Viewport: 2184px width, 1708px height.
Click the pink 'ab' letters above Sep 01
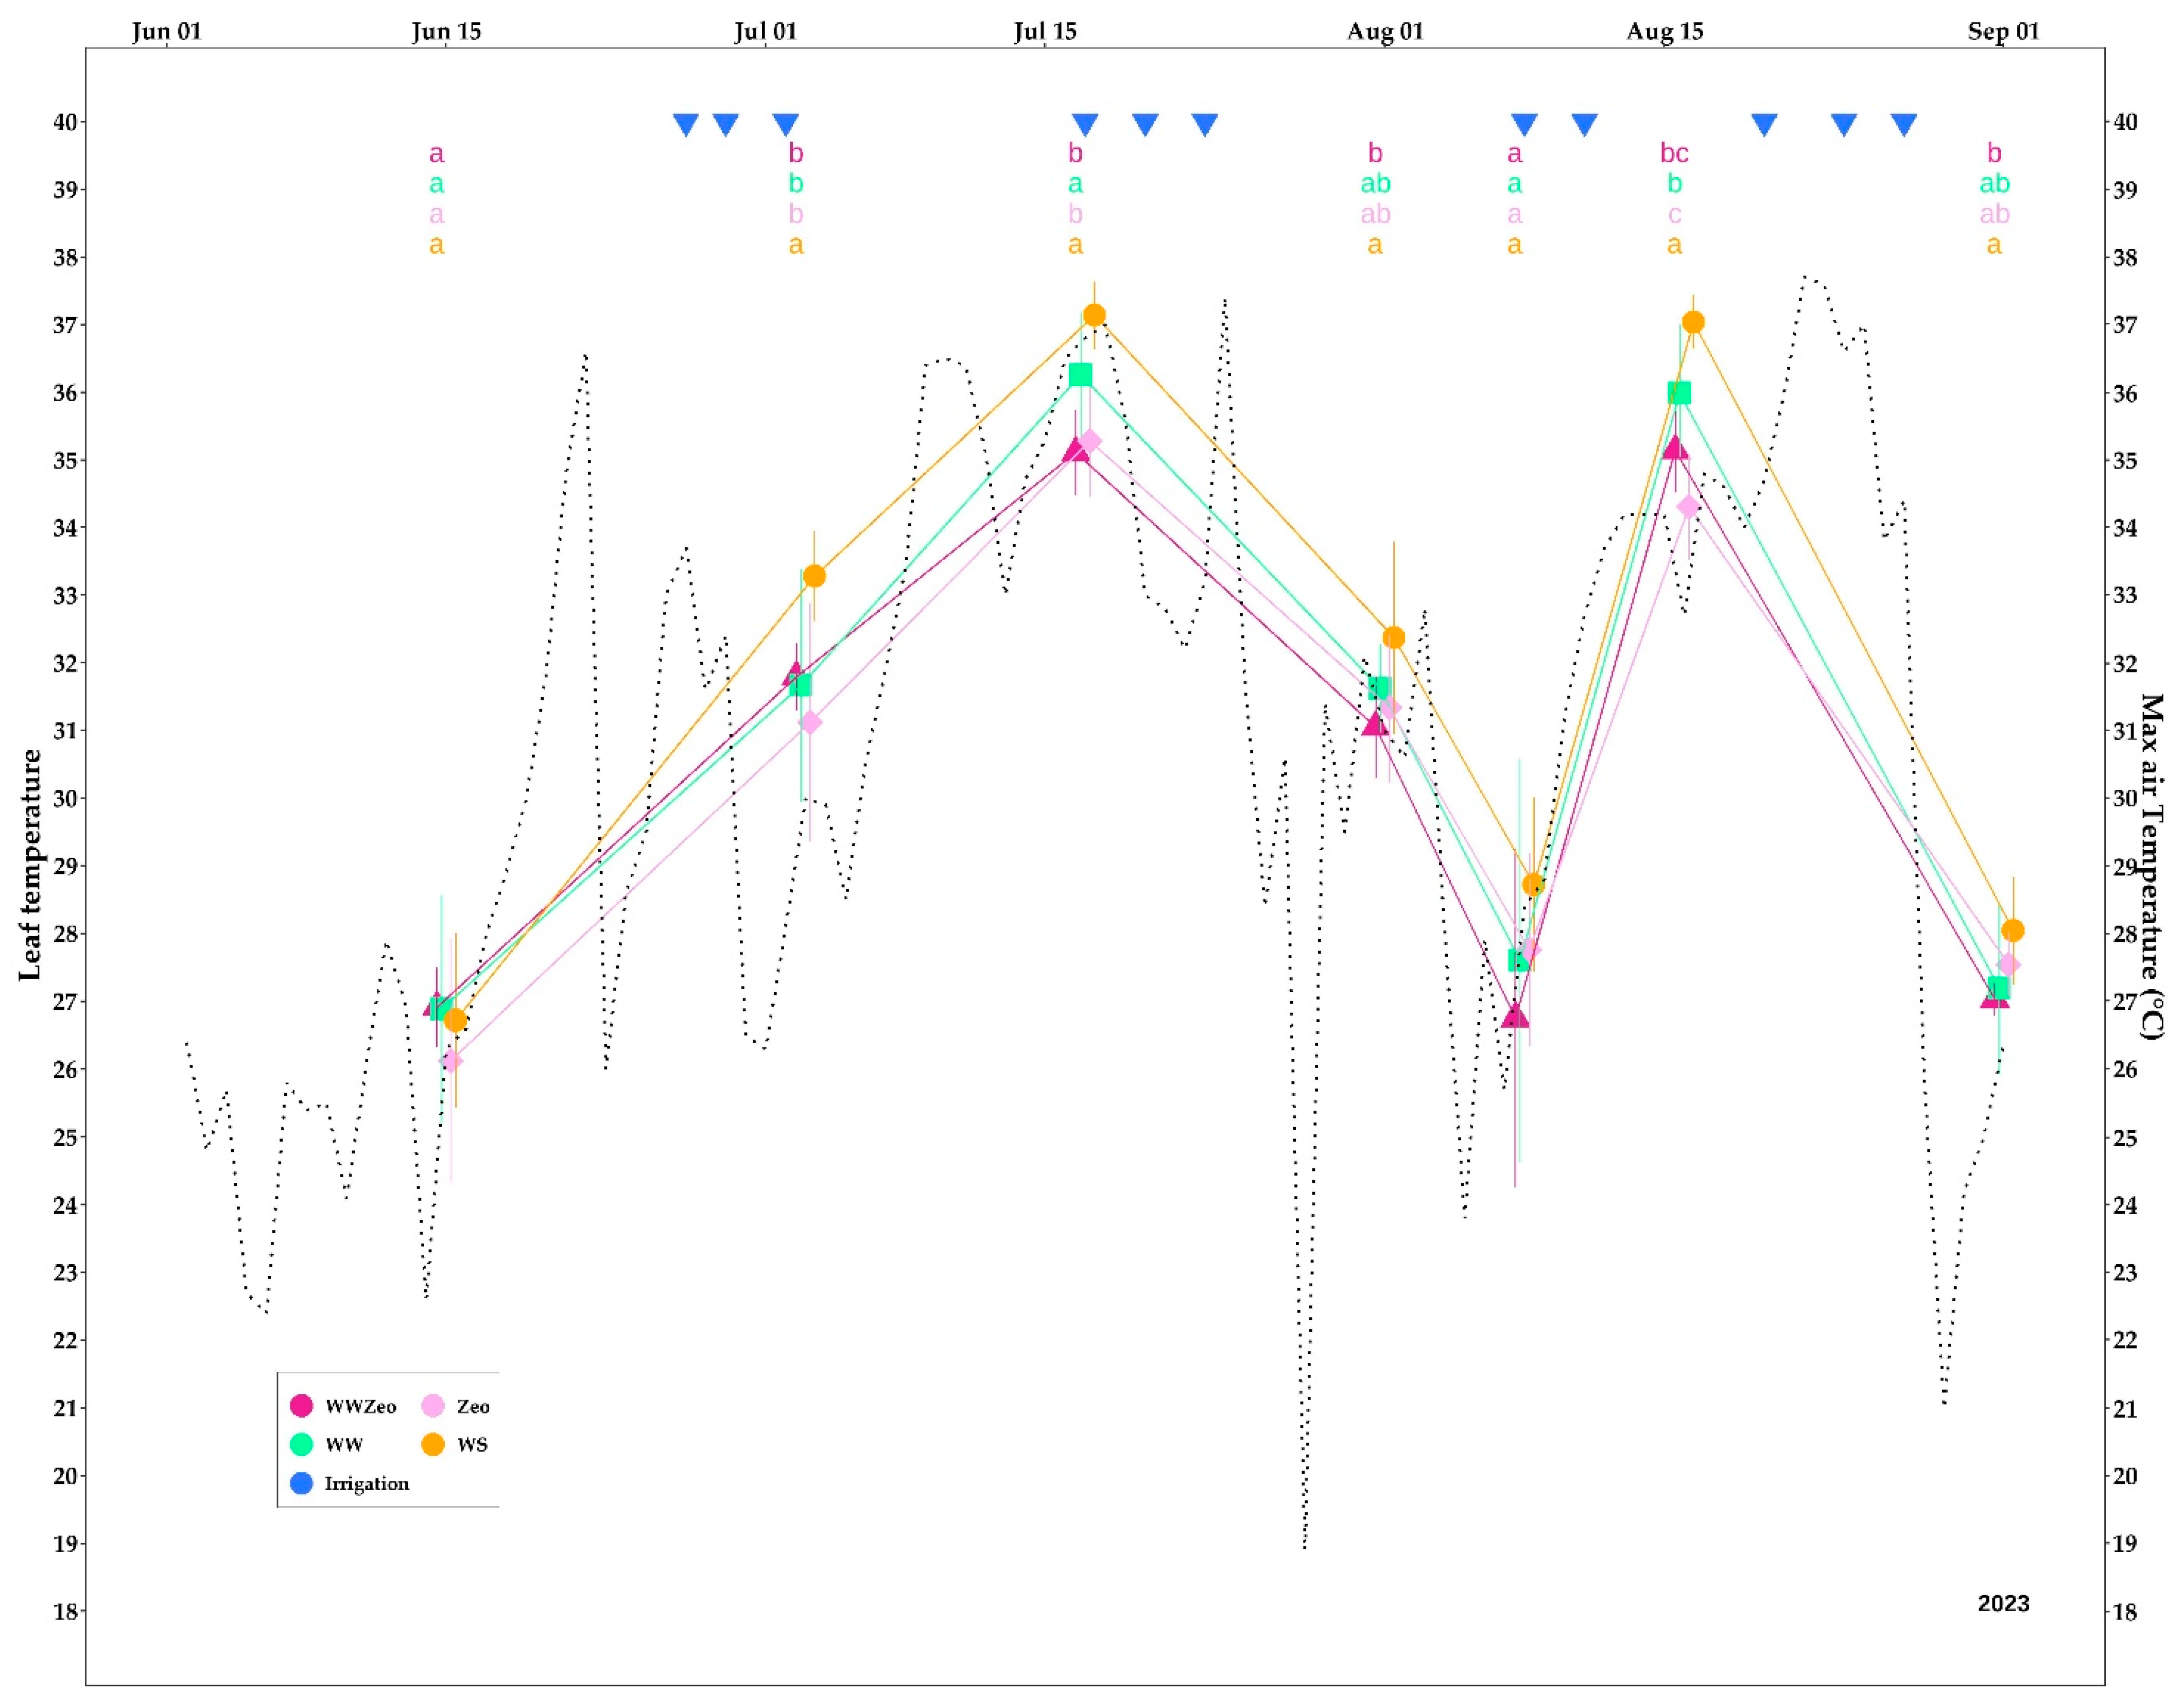pos(1994,214)
